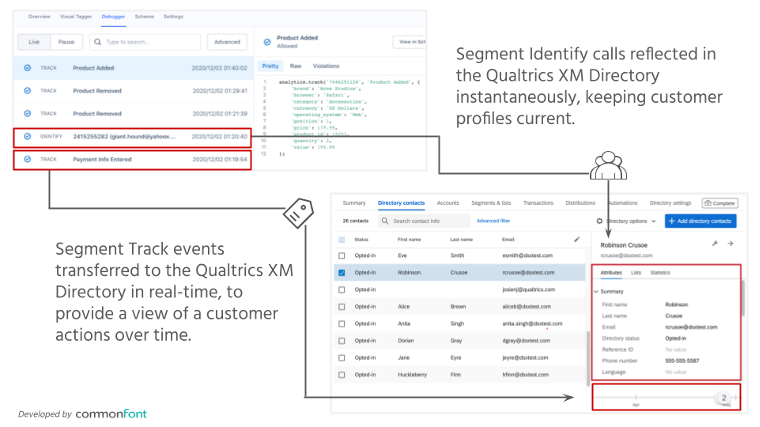The height and width of the screenshot is (427, 760).
Task: Sort by the Email column header
Action: coord(508,239)
